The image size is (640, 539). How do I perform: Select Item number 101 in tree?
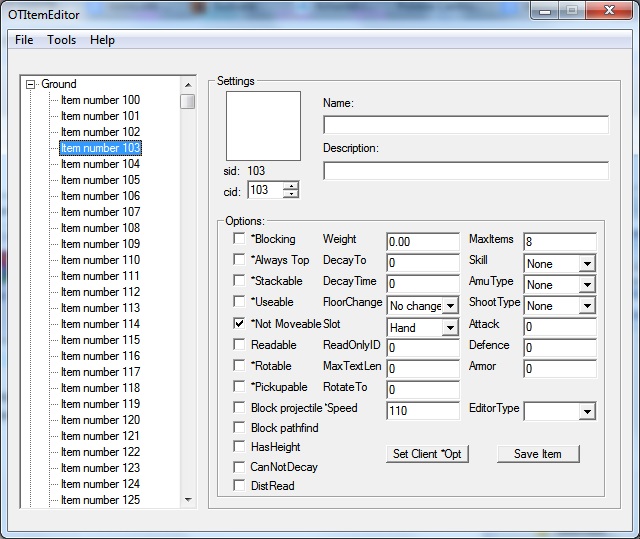[x=100, y=116]
